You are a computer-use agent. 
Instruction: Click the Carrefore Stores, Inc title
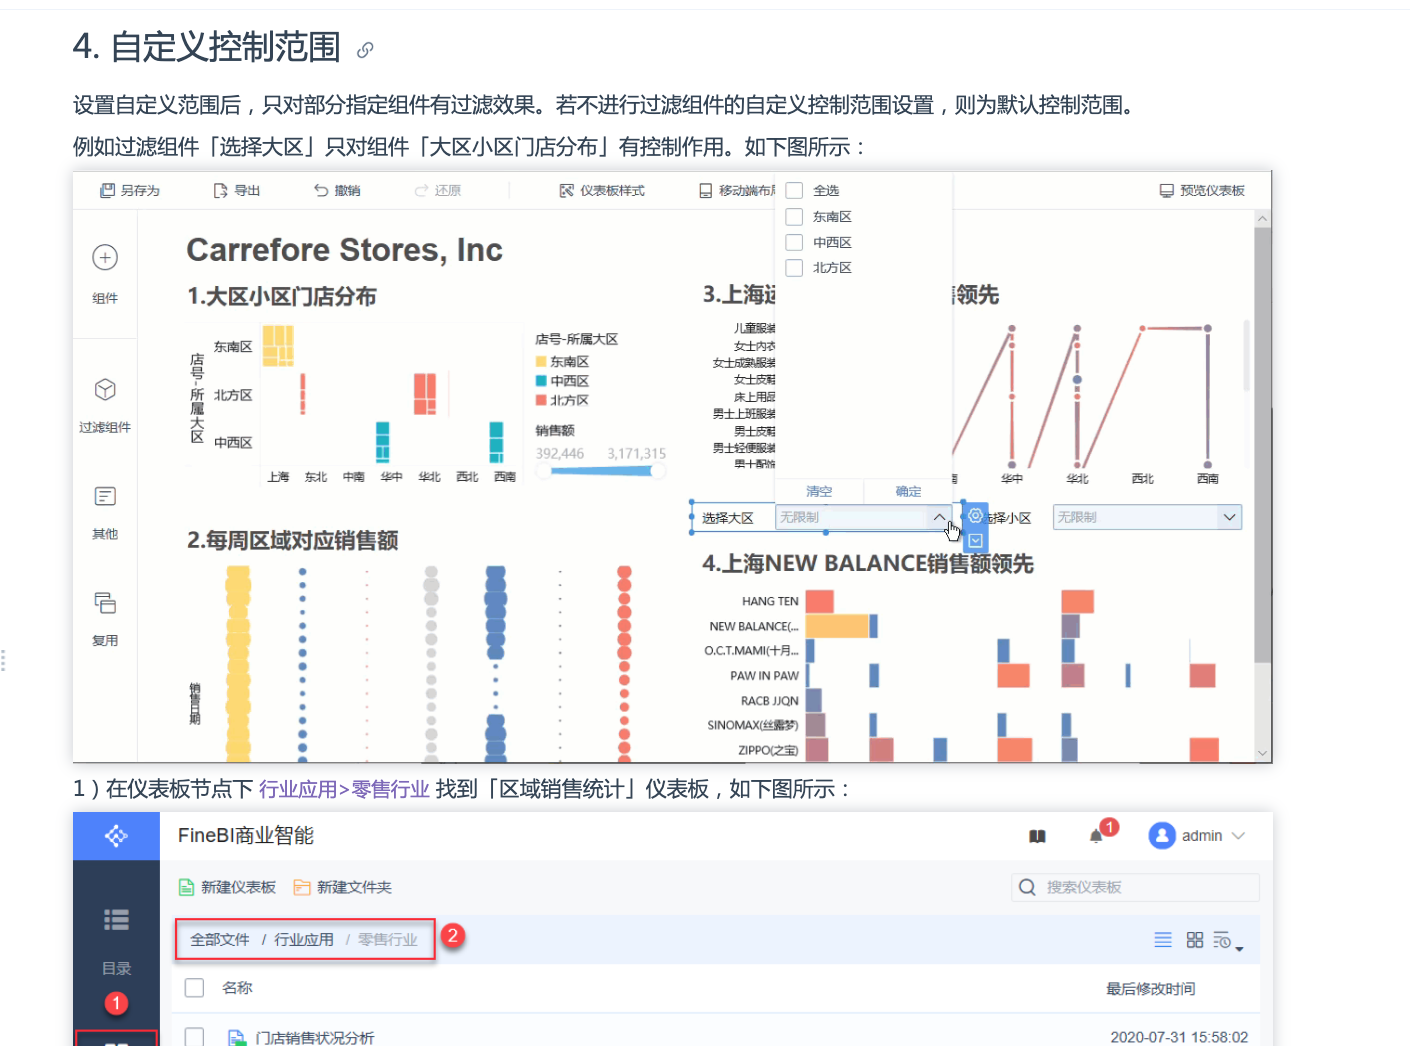pyautogui.click(x=344, y=250)
